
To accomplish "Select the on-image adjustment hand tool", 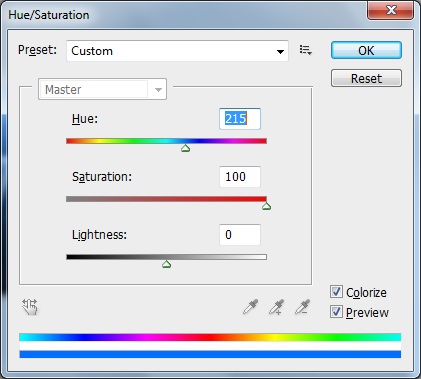I will [30, 307].
